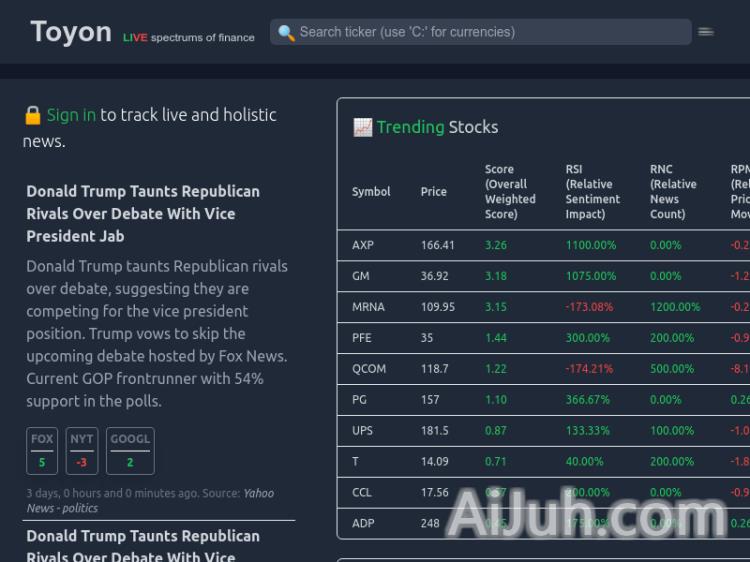Screen dimensions: 750x562
Task: Click the Trending Stocks chart icon
Action: click(x=362, y=127)
